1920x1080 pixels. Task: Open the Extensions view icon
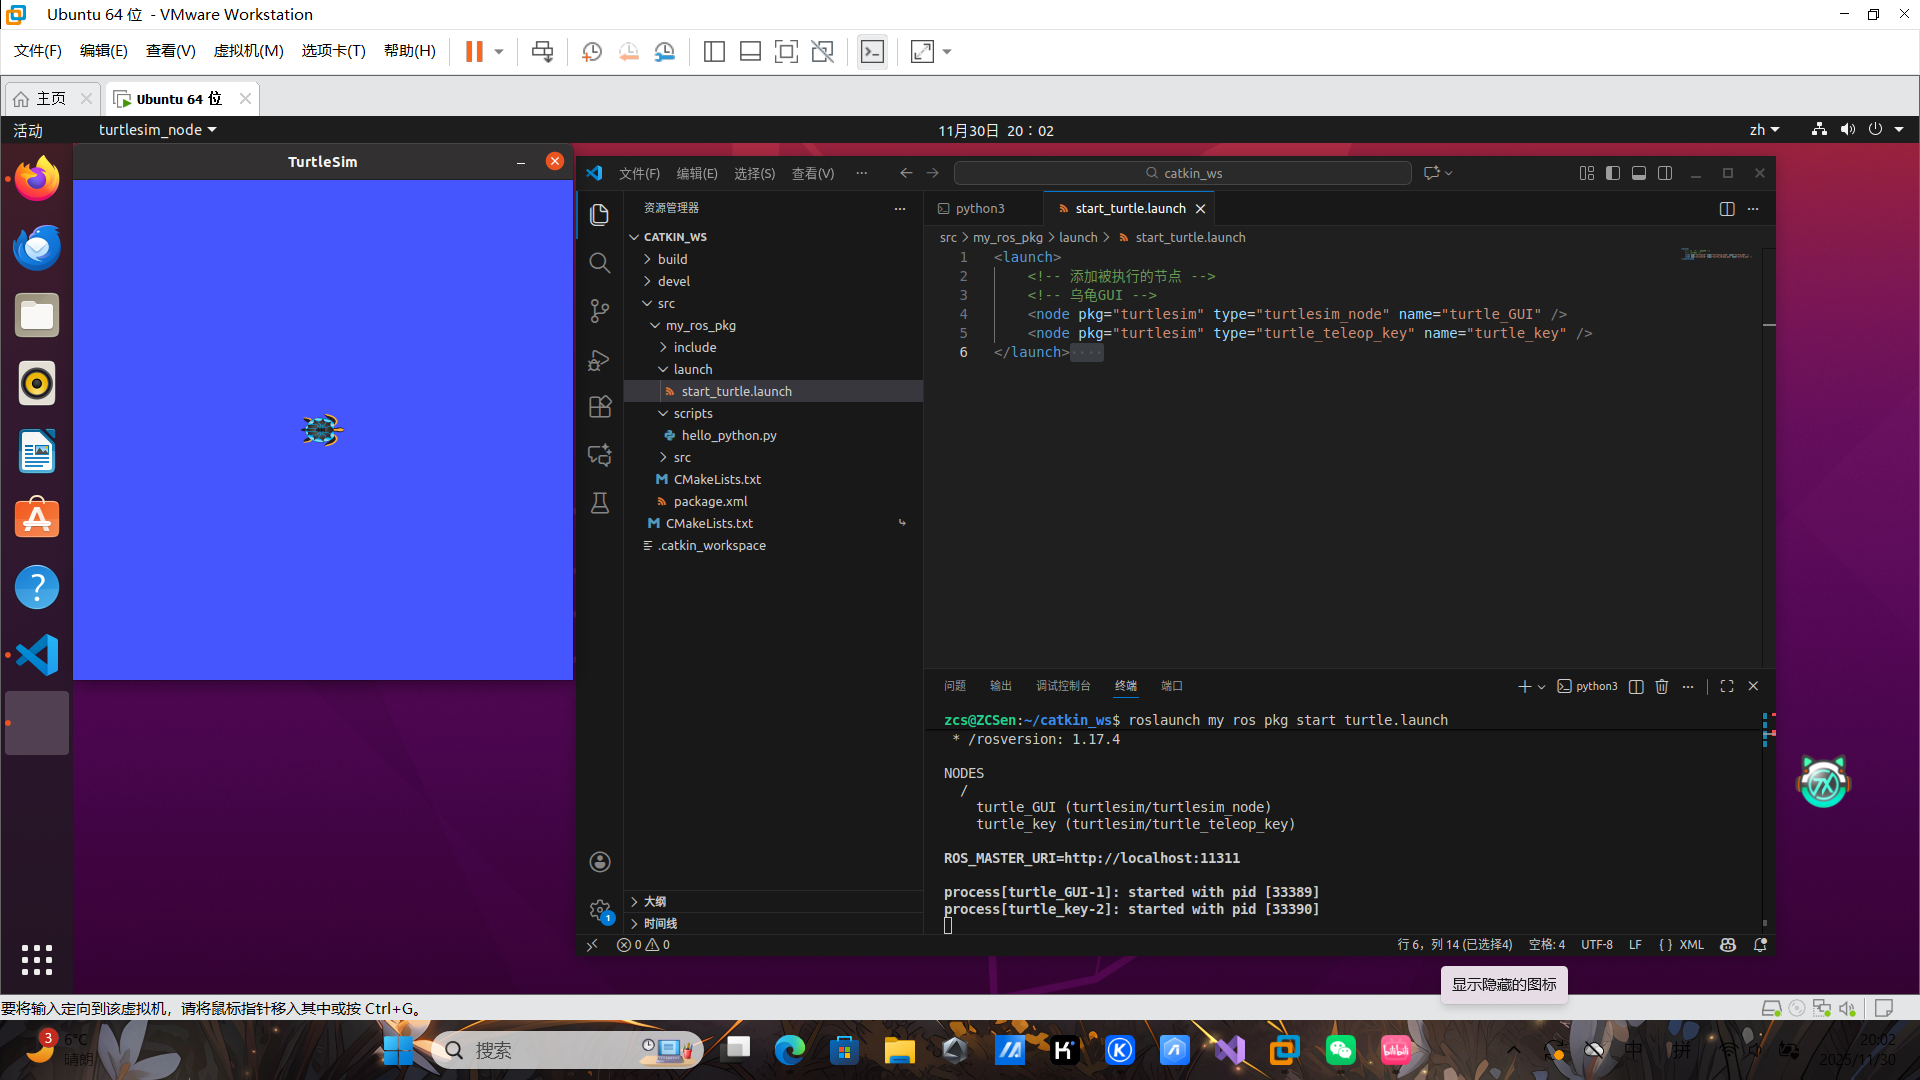(599, 407)
